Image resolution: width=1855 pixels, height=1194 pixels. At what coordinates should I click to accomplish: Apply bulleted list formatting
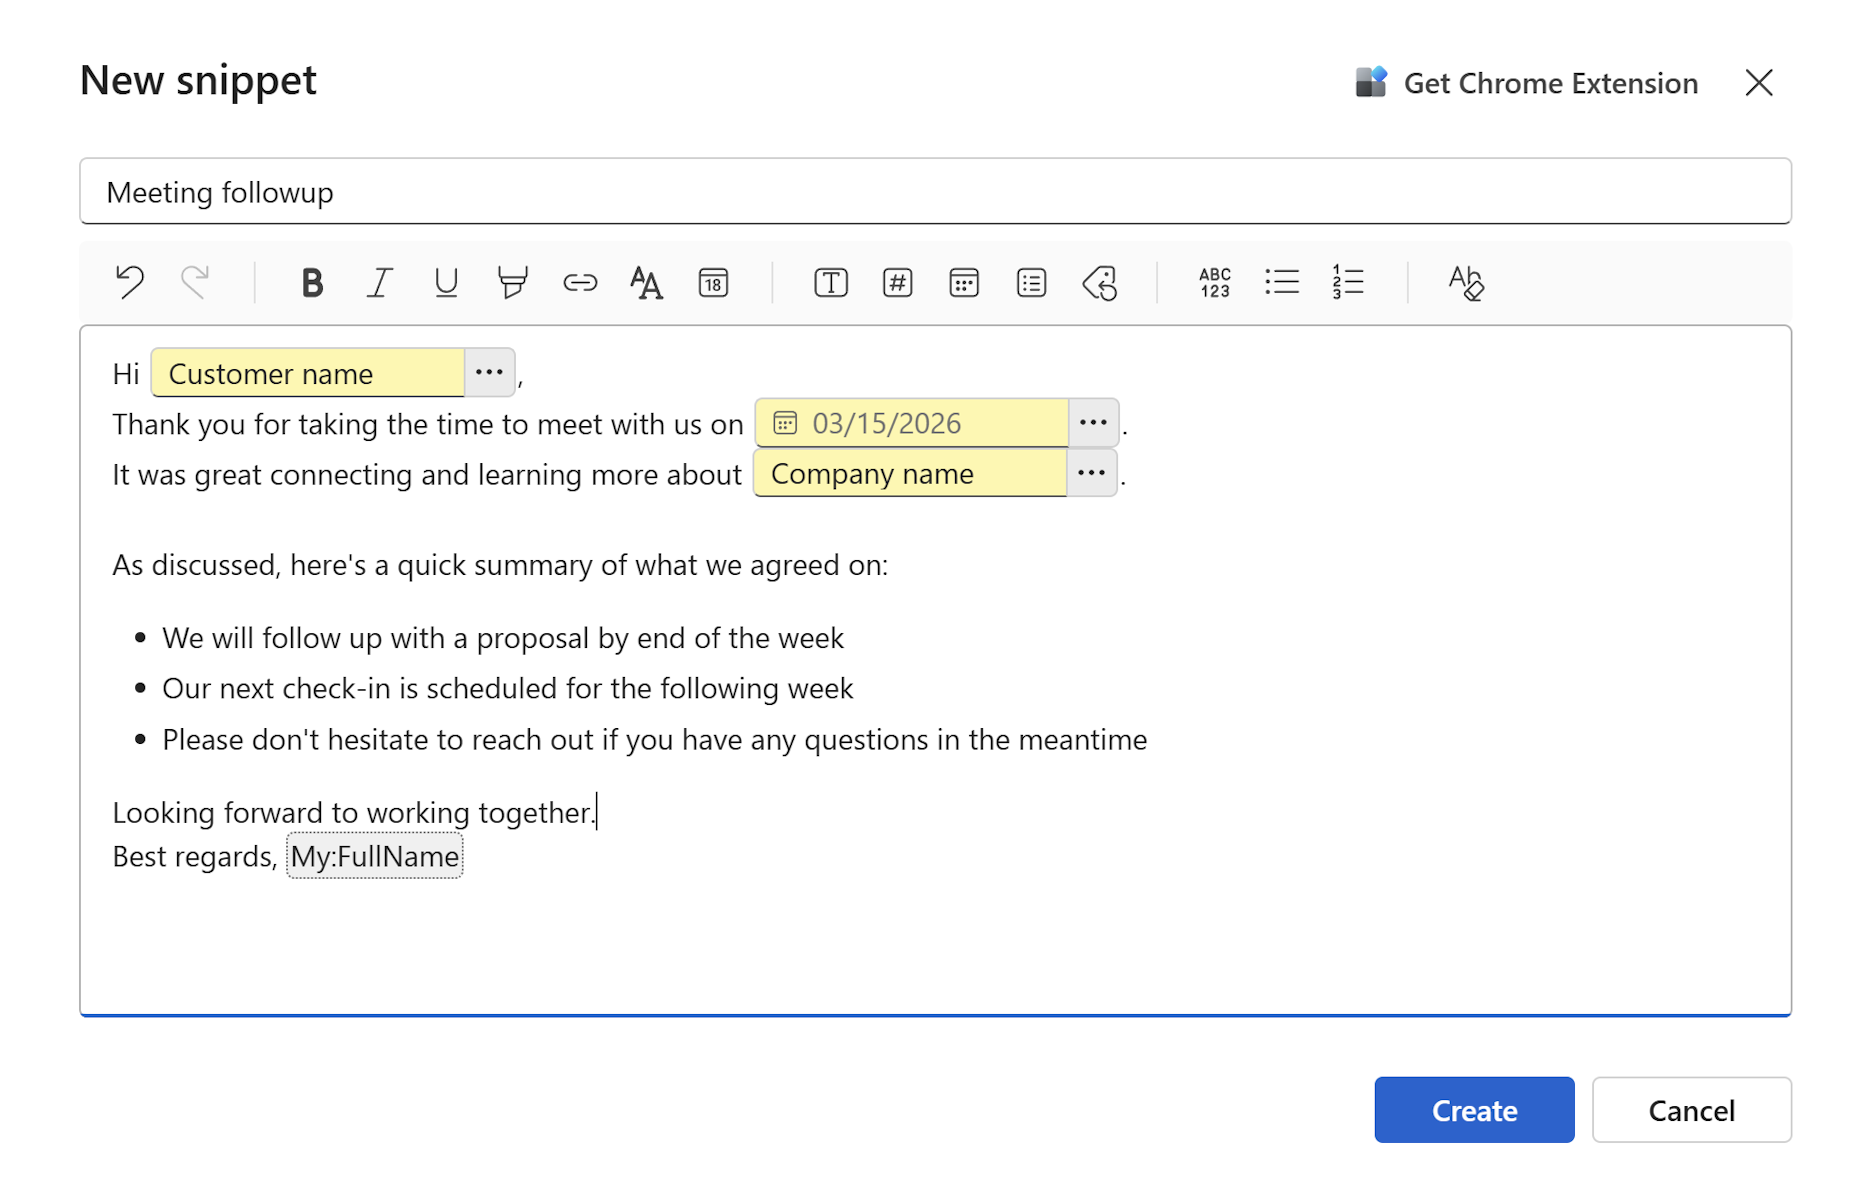click(1282, 283)
